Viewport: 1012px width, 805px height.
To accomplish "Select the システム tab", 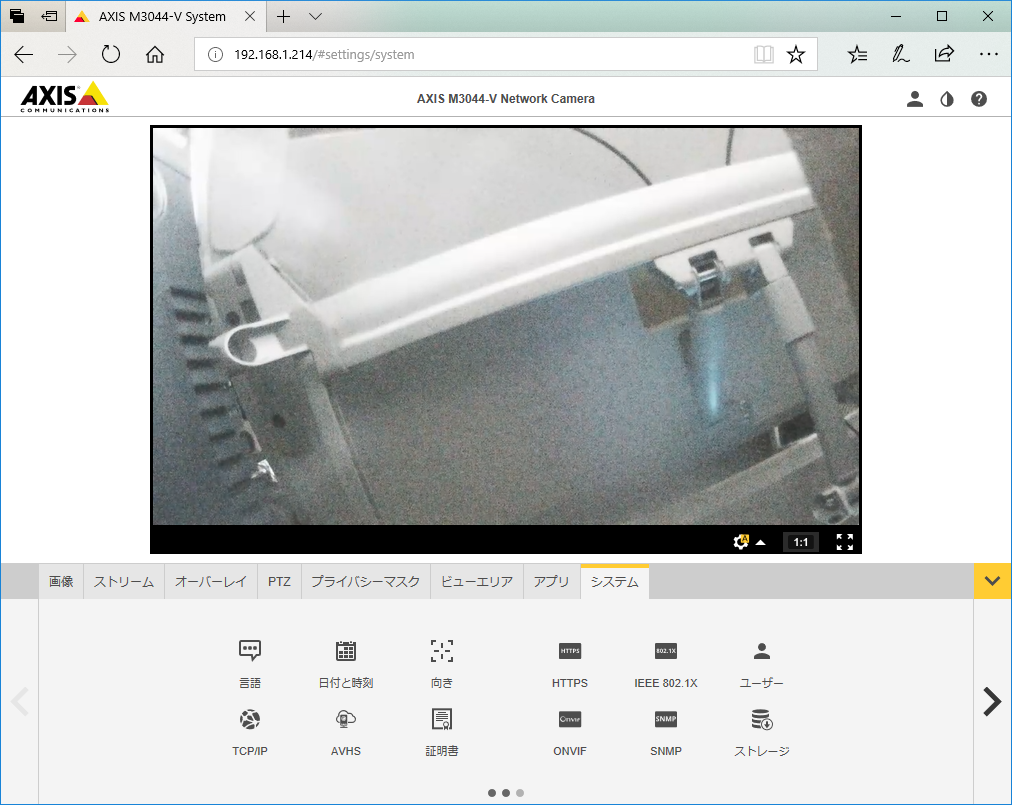I will (x=614, y=582).
